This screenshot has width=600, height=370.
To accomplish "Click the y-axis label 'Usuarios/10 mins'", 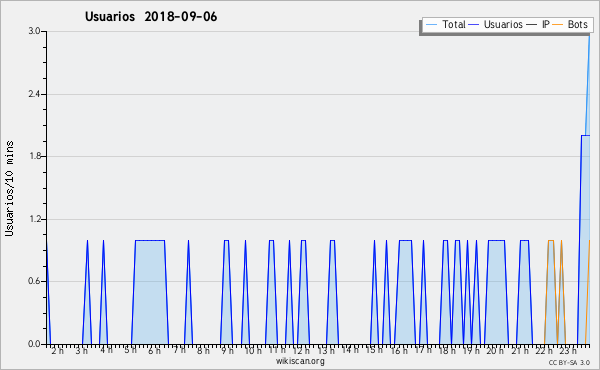I will tap(9, 188).
